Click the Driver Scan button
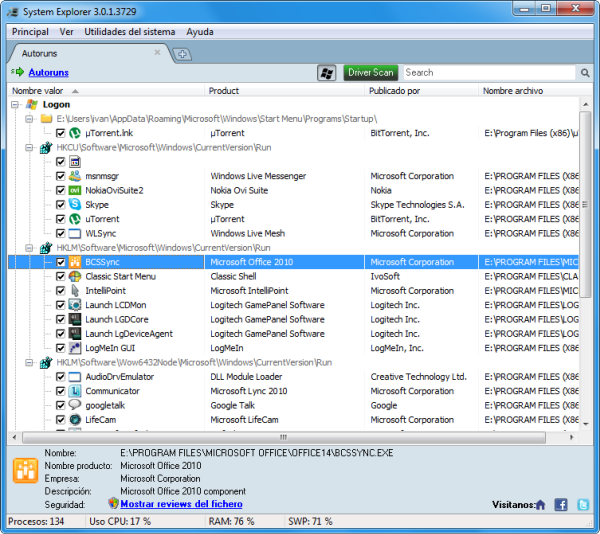The image size is (600, 534). coord(370,73)
